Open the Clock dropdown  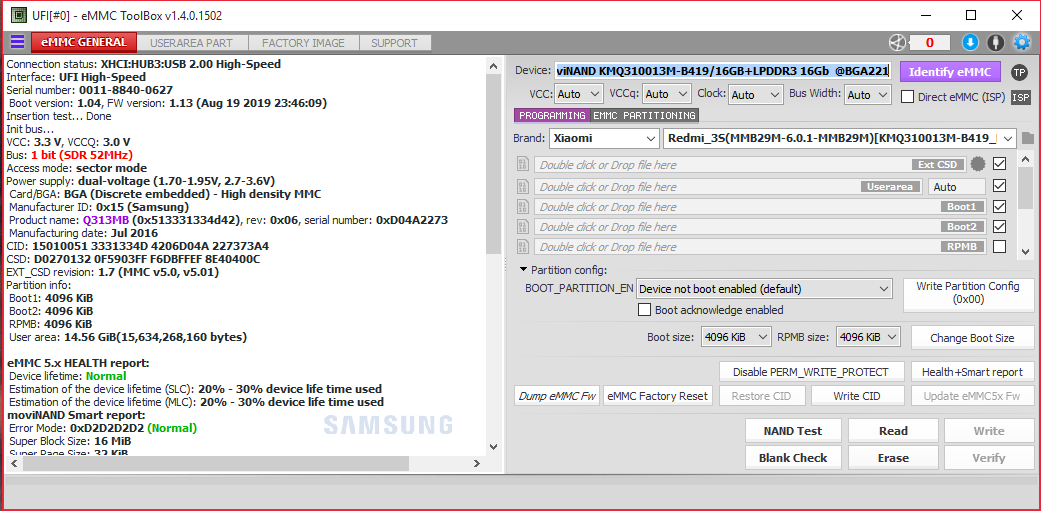click(x=756, y=94)
